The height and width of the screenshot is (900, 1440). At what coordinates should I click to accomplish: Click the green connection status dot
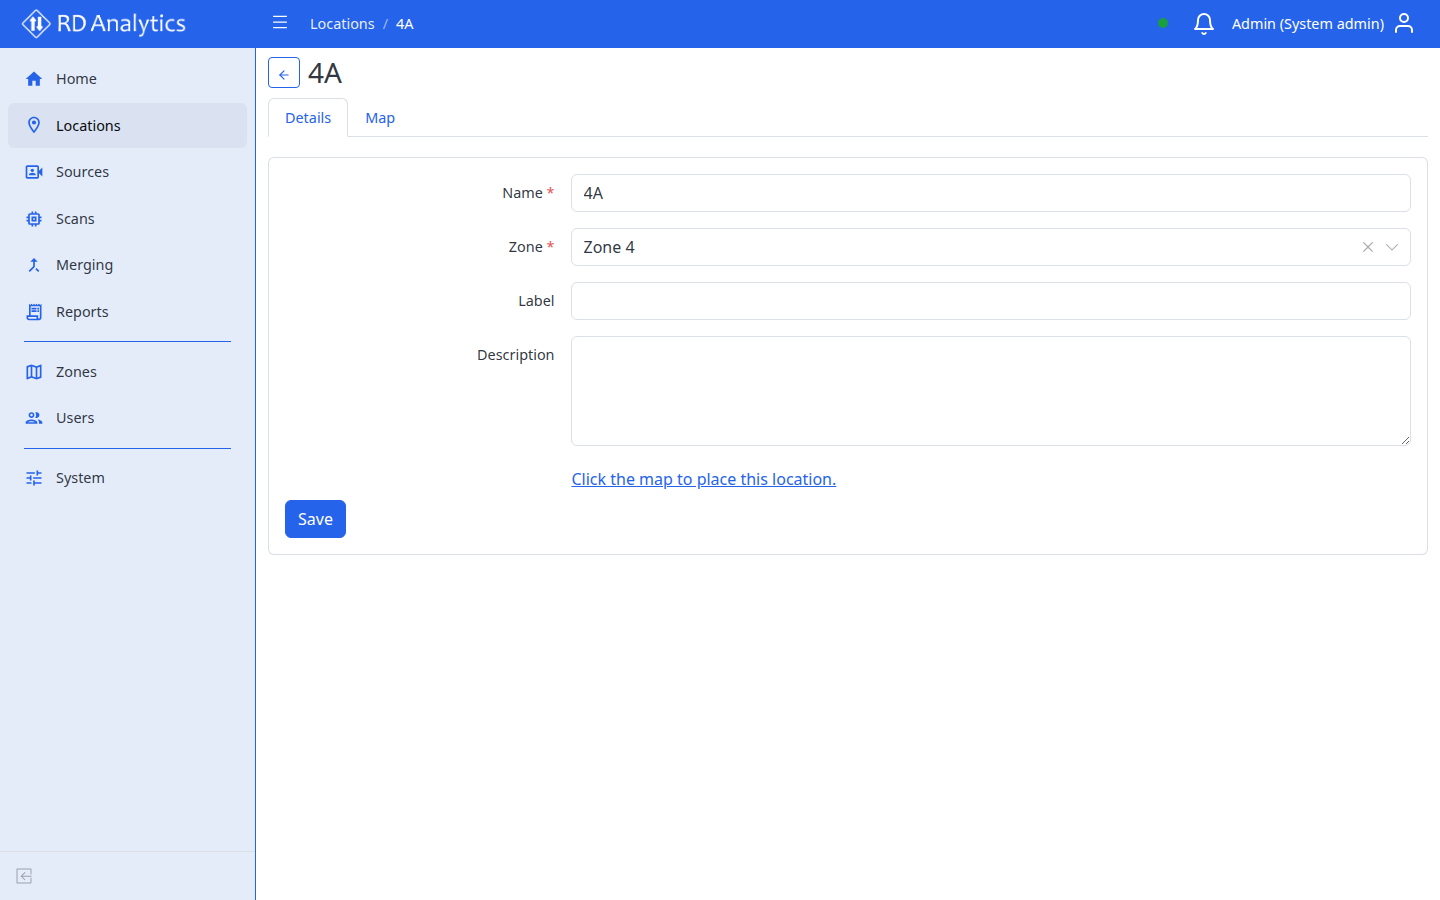1163,23
